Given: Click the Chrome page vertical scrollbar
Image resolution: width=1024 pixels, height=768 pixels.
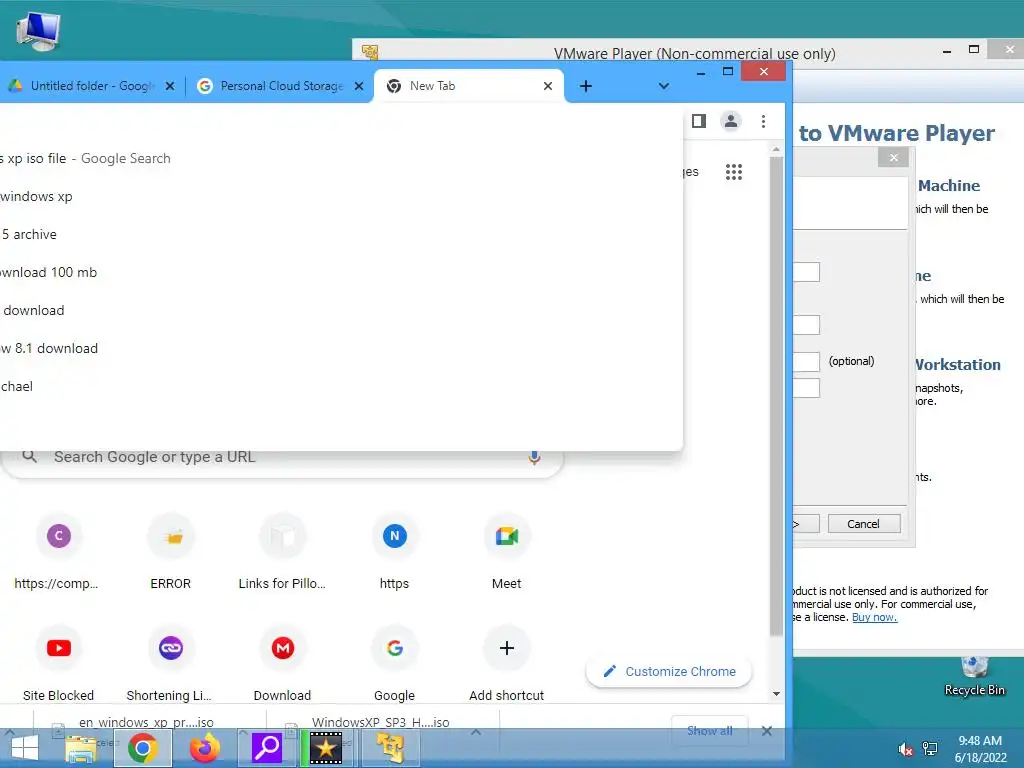Looking at the screenshot, I should coord(776,395).
